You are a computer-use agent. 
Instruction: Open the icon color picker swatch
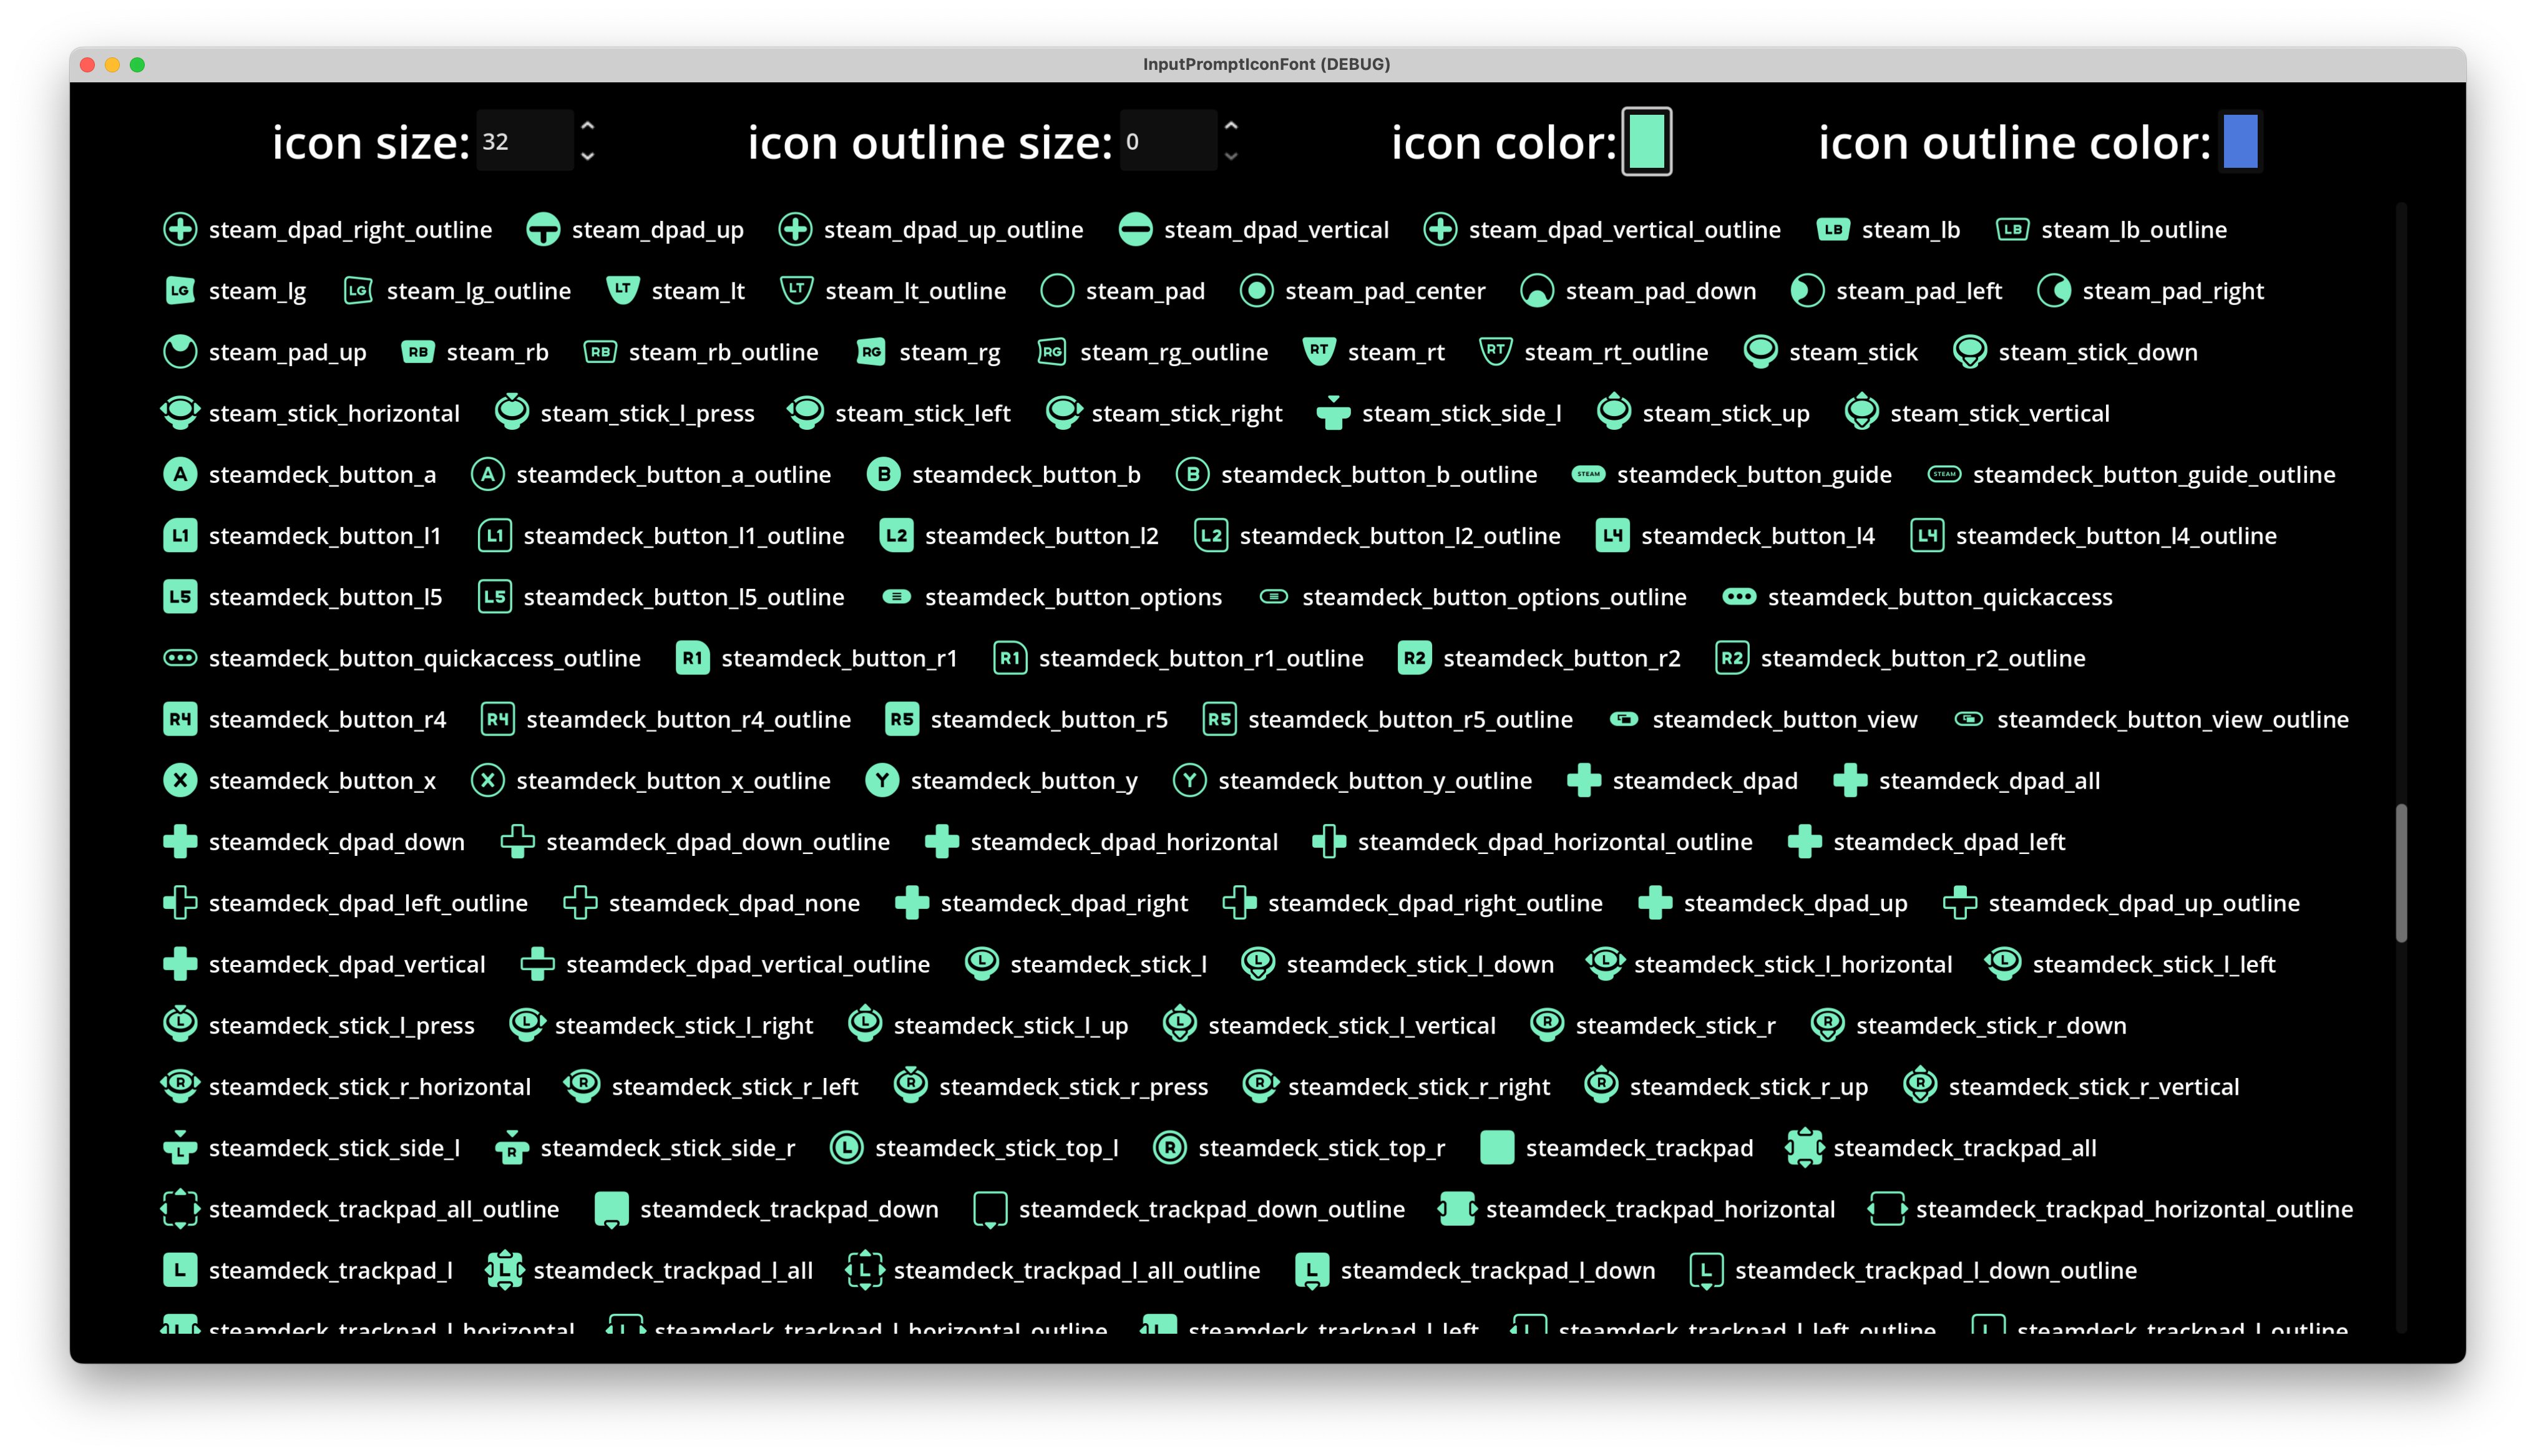[x=1646, y=142]
